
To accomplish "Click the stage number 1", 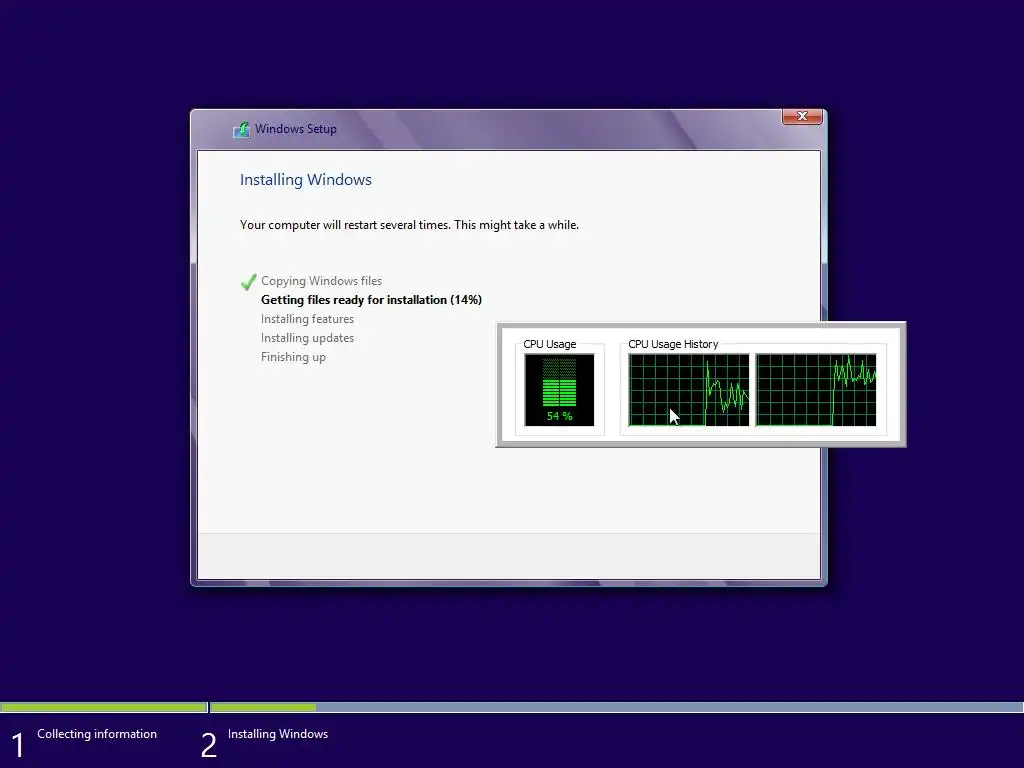I will click(18, 745).
